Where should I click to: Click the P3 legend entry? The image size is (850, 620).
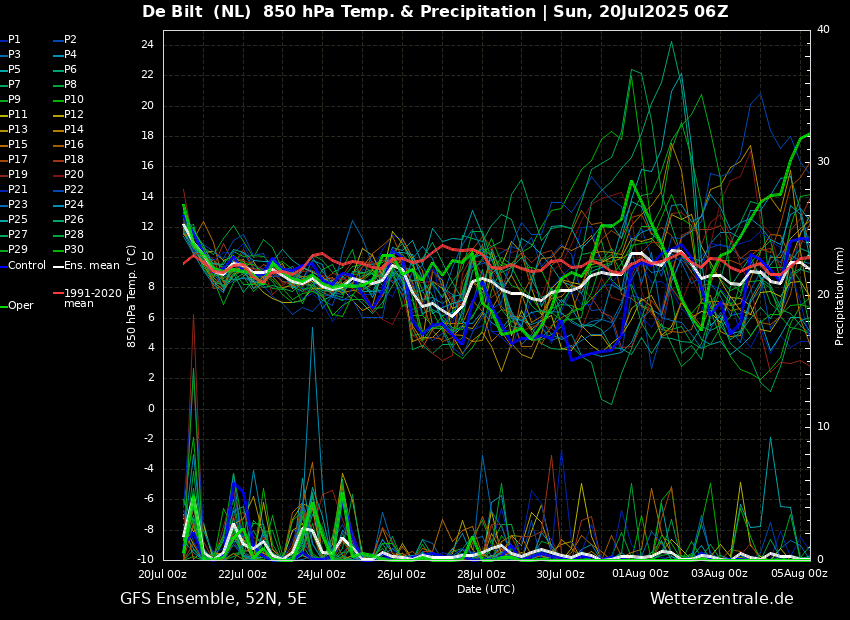(10, 55)
